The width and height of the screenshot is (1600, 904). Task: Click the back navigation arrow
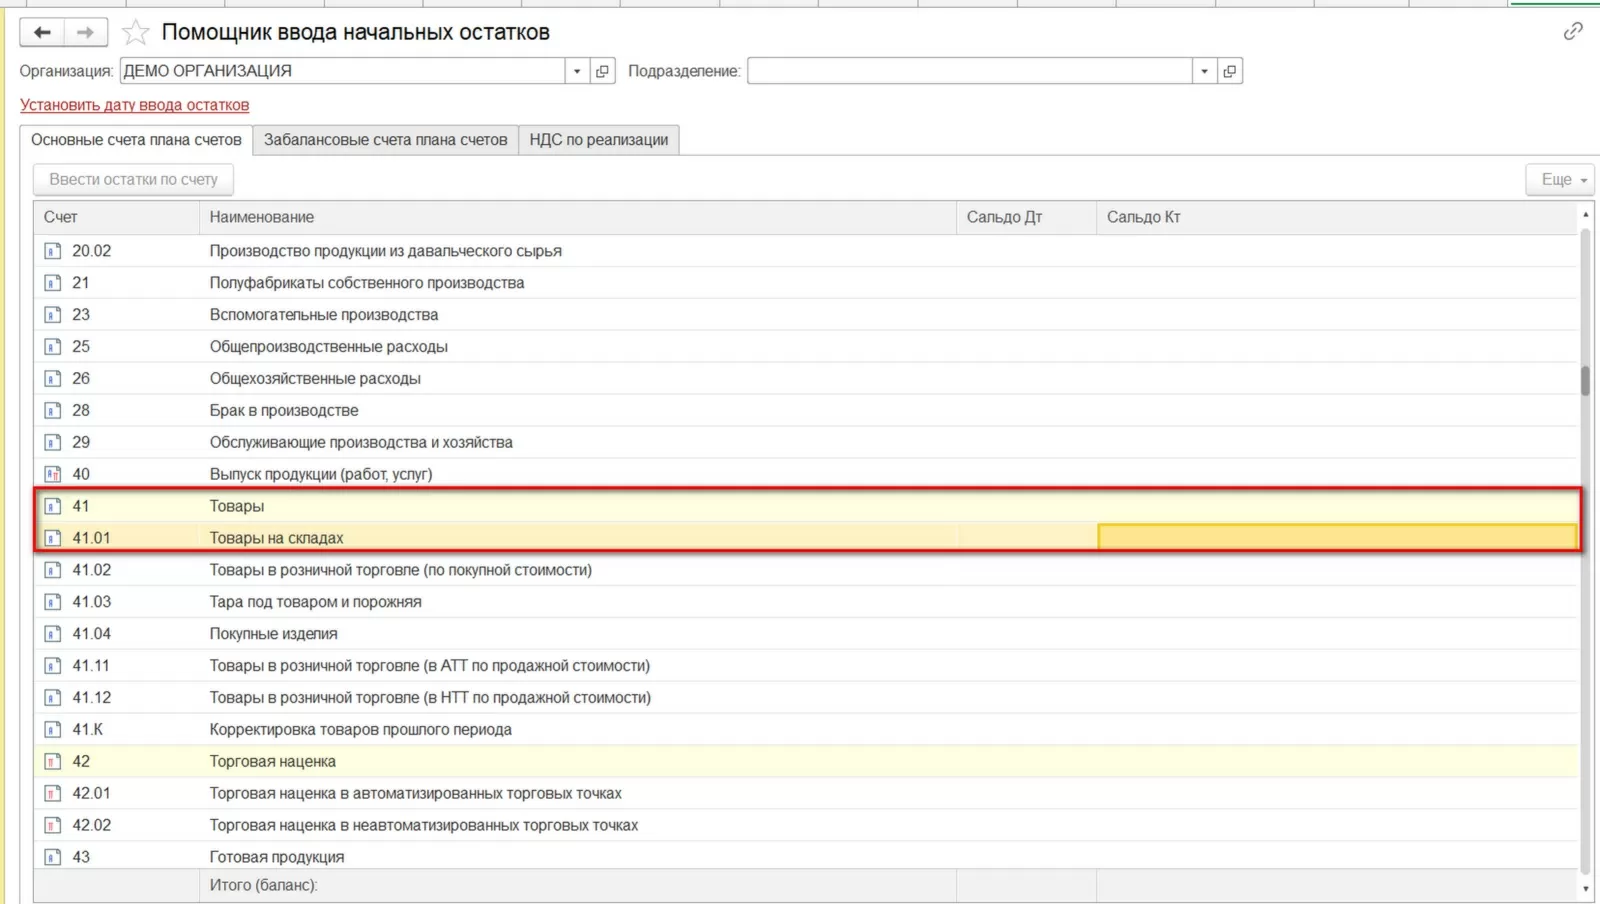[x=42, y=33]
